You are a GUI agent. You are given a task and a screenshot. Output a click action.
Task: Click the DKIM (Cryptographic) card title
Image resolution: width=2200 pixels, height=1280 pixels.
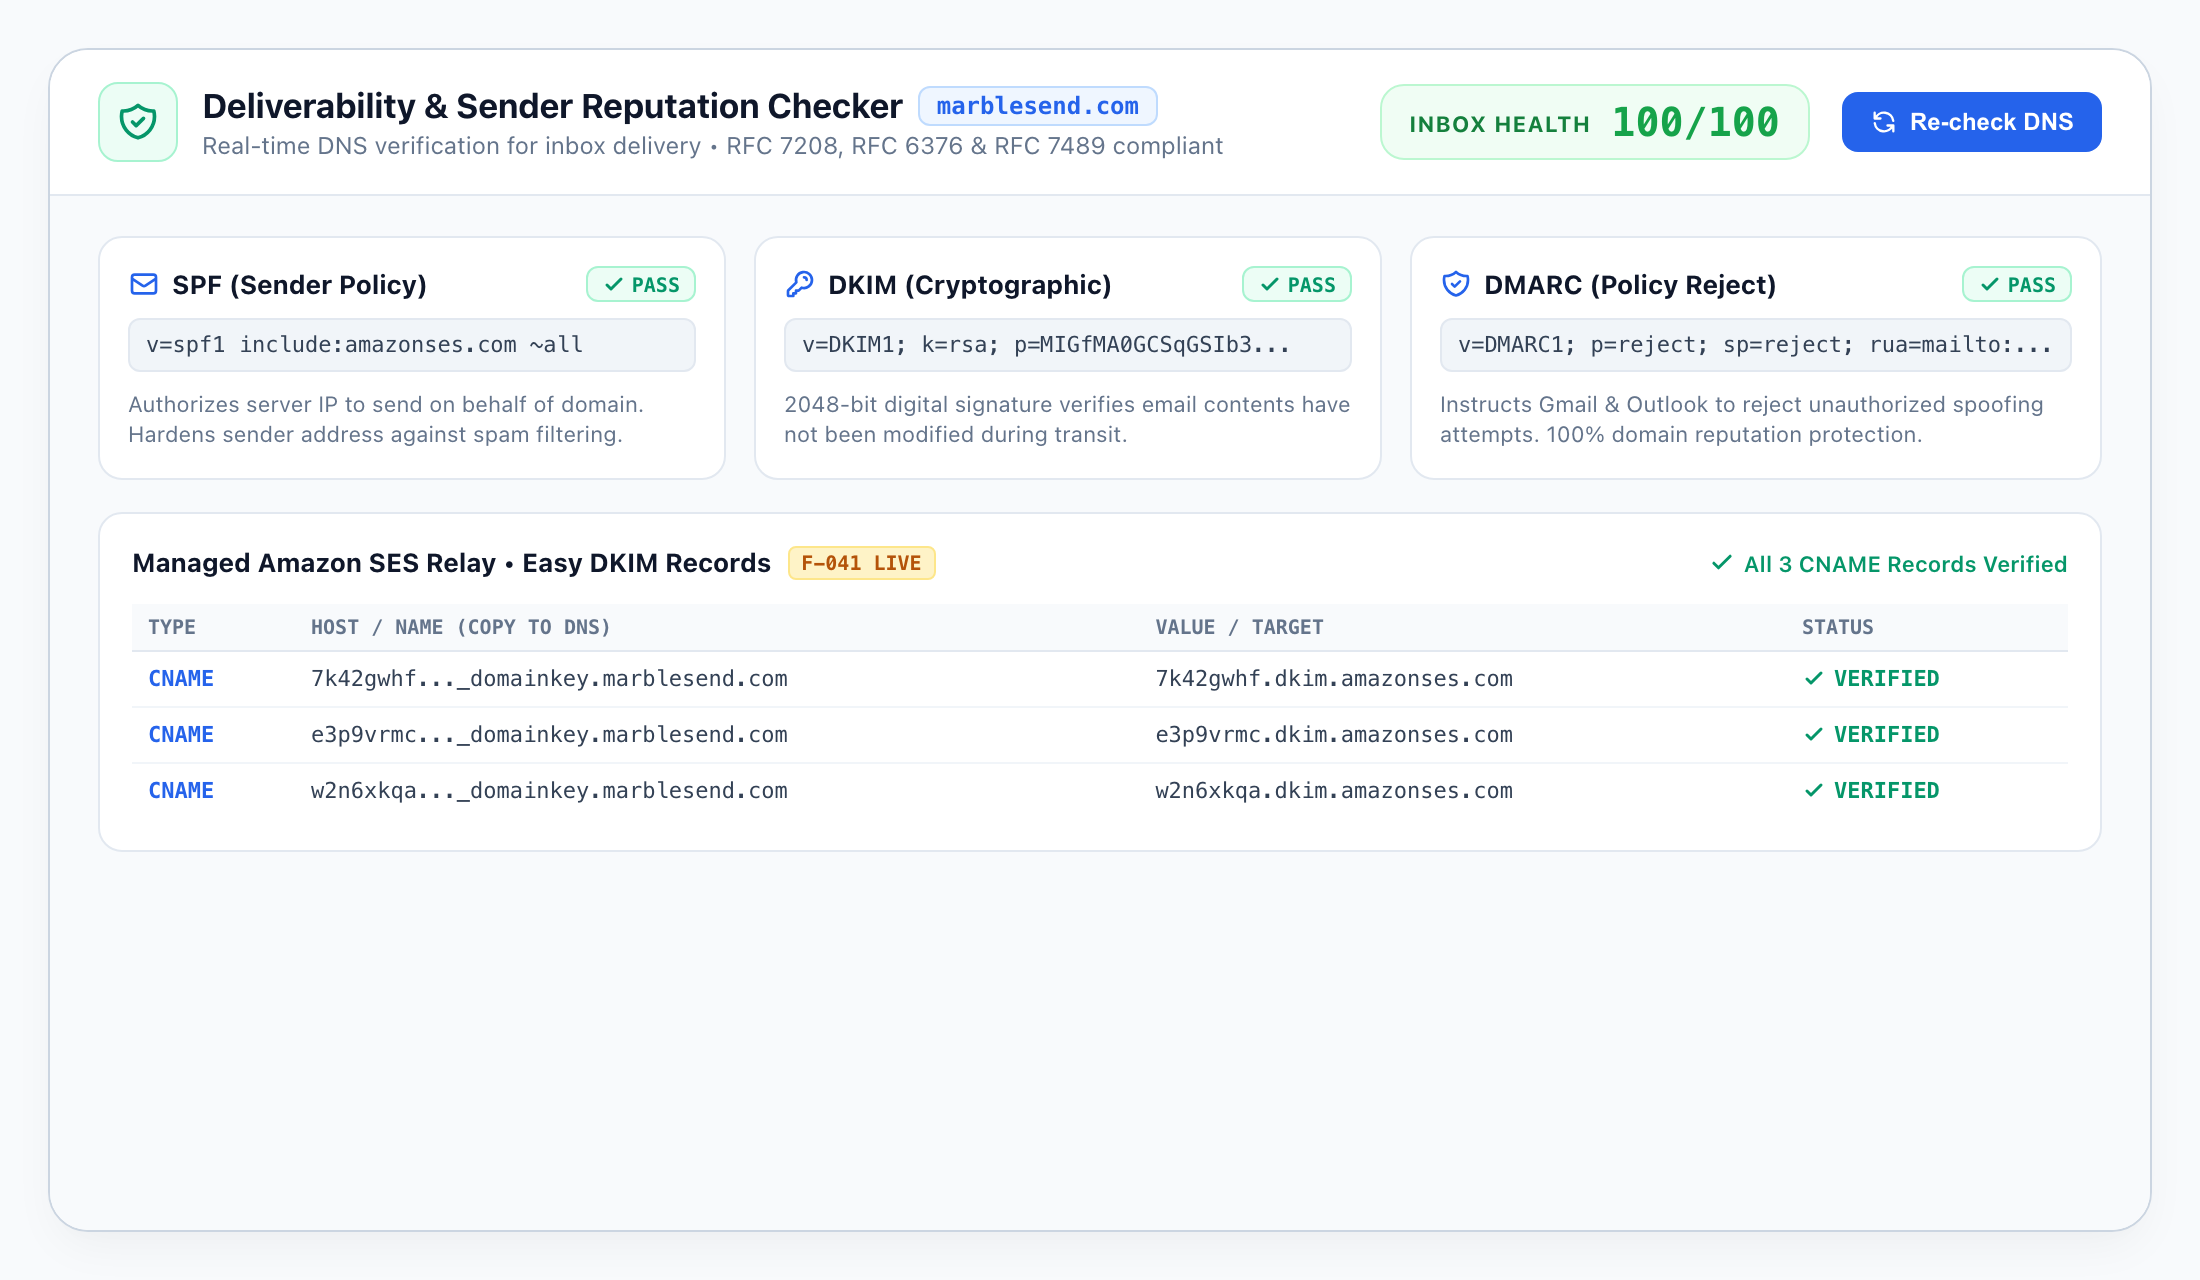tap(970, 285)
